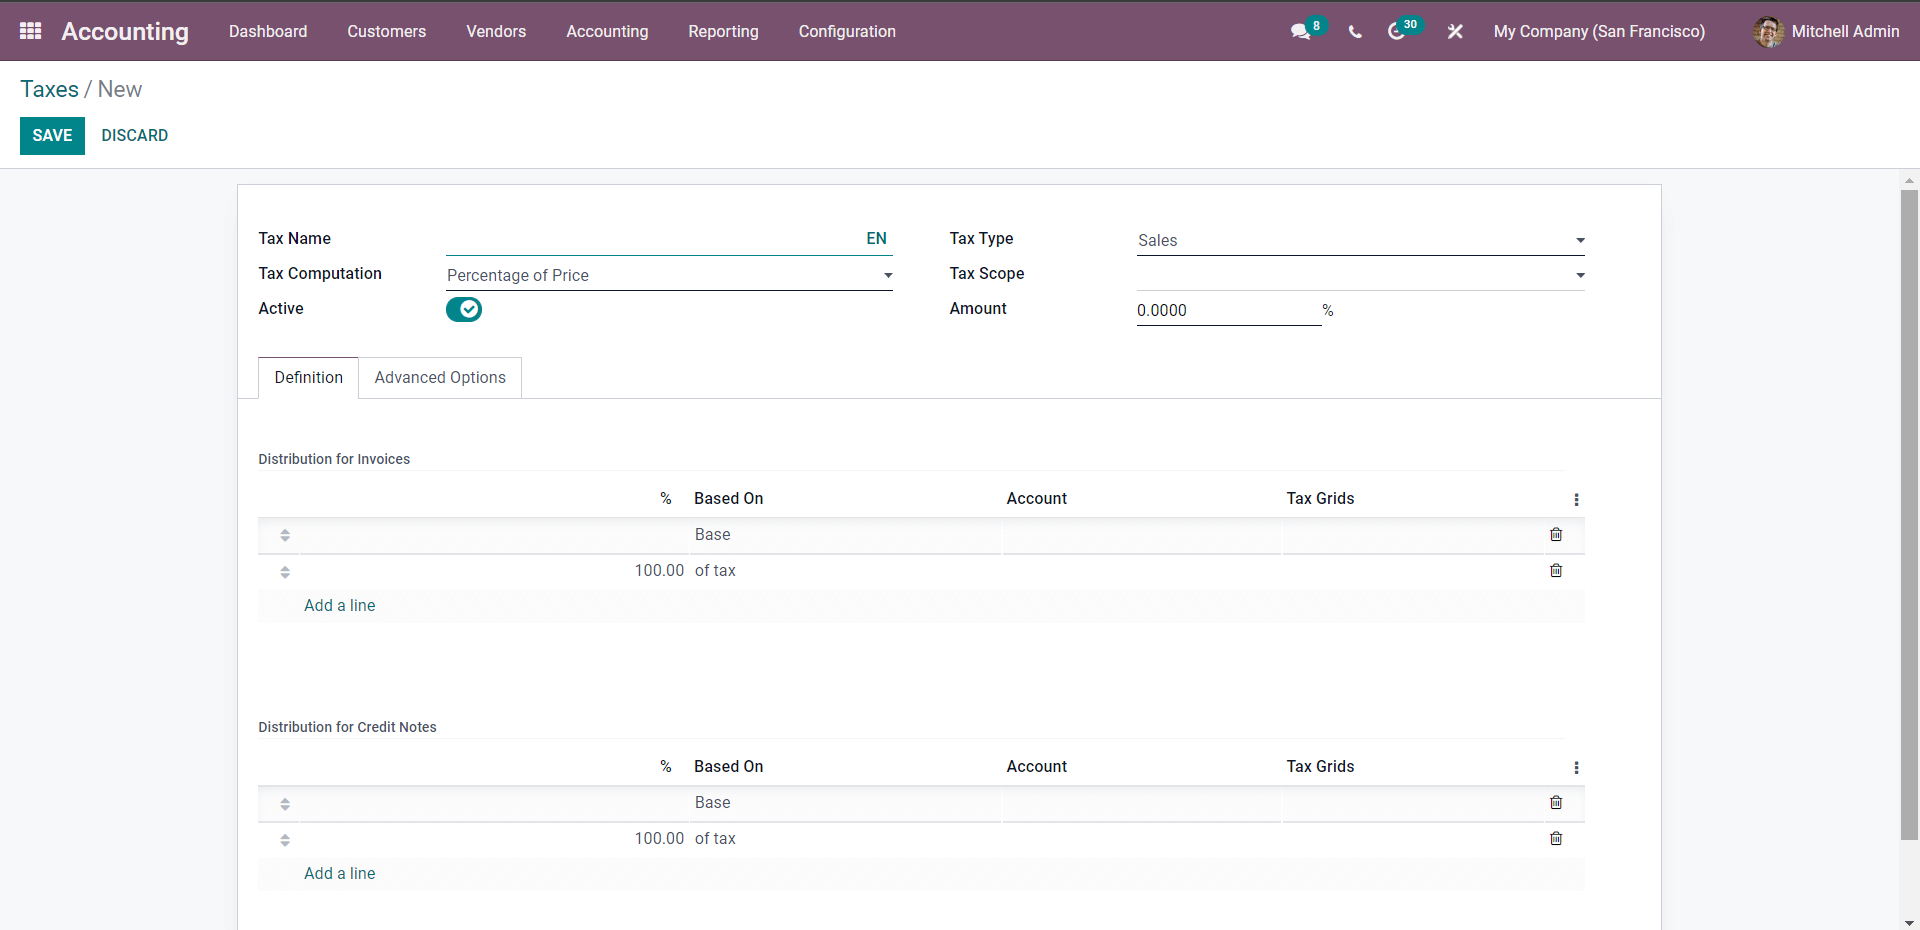The height and width of the screenshot is (930, 1920).
Task: Open the apps grid menu icon
Action: click(x=30, y=31)
